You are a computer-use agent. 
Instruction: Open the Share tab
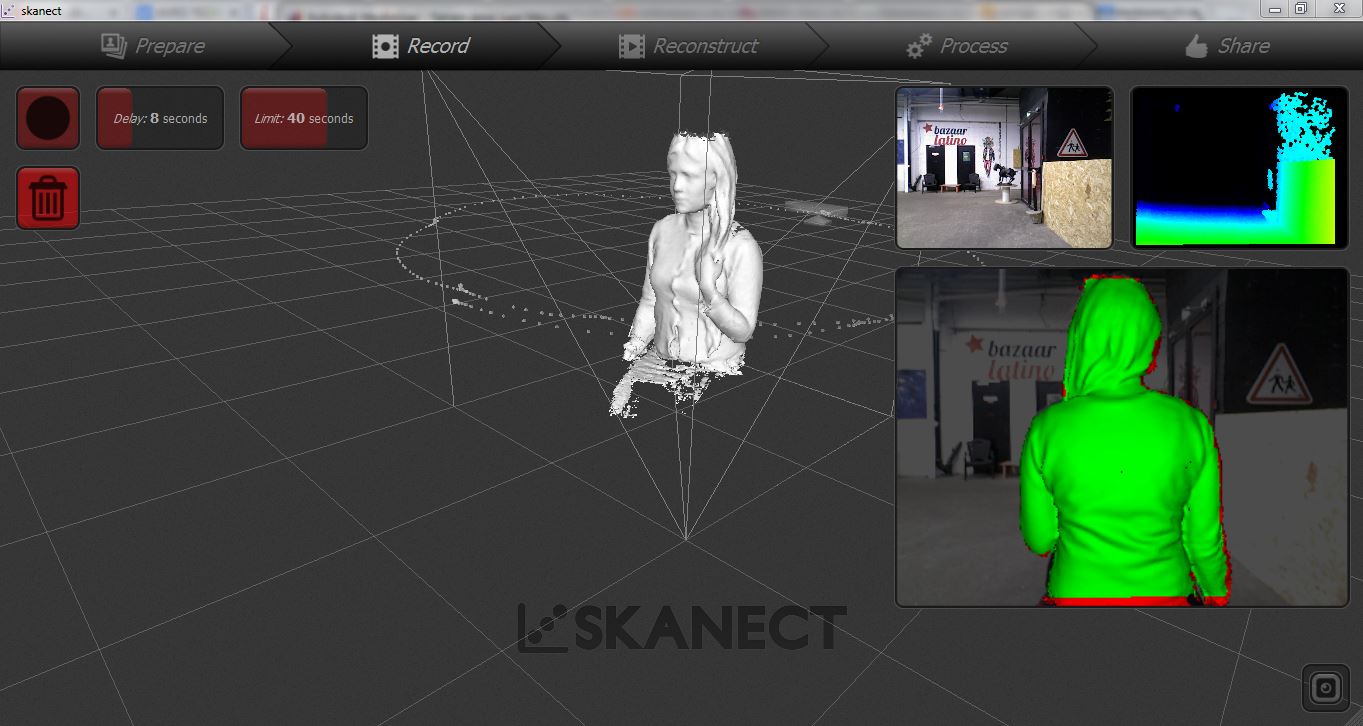point(1229,45)
